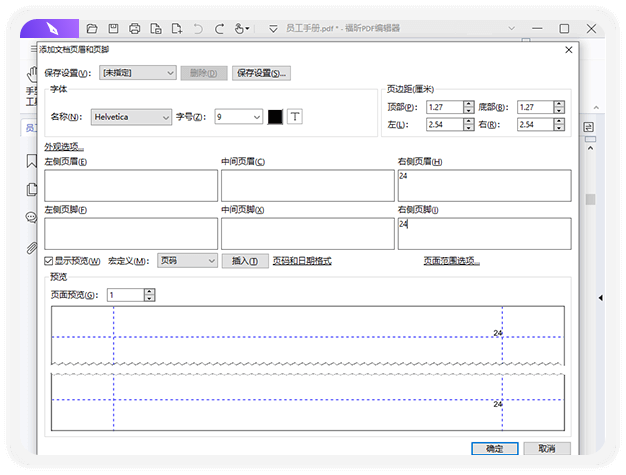Click the print icon

(x=135, y=29)
